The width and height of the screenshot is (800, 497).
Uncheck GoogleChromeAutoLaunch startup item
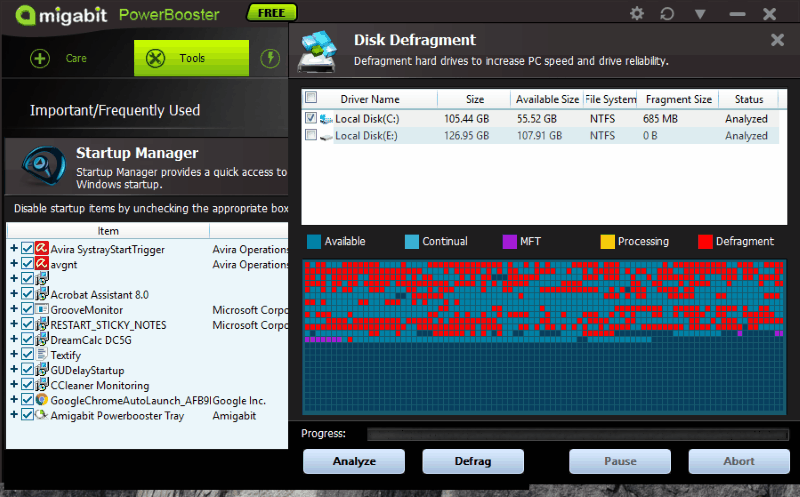pos(28,400)
